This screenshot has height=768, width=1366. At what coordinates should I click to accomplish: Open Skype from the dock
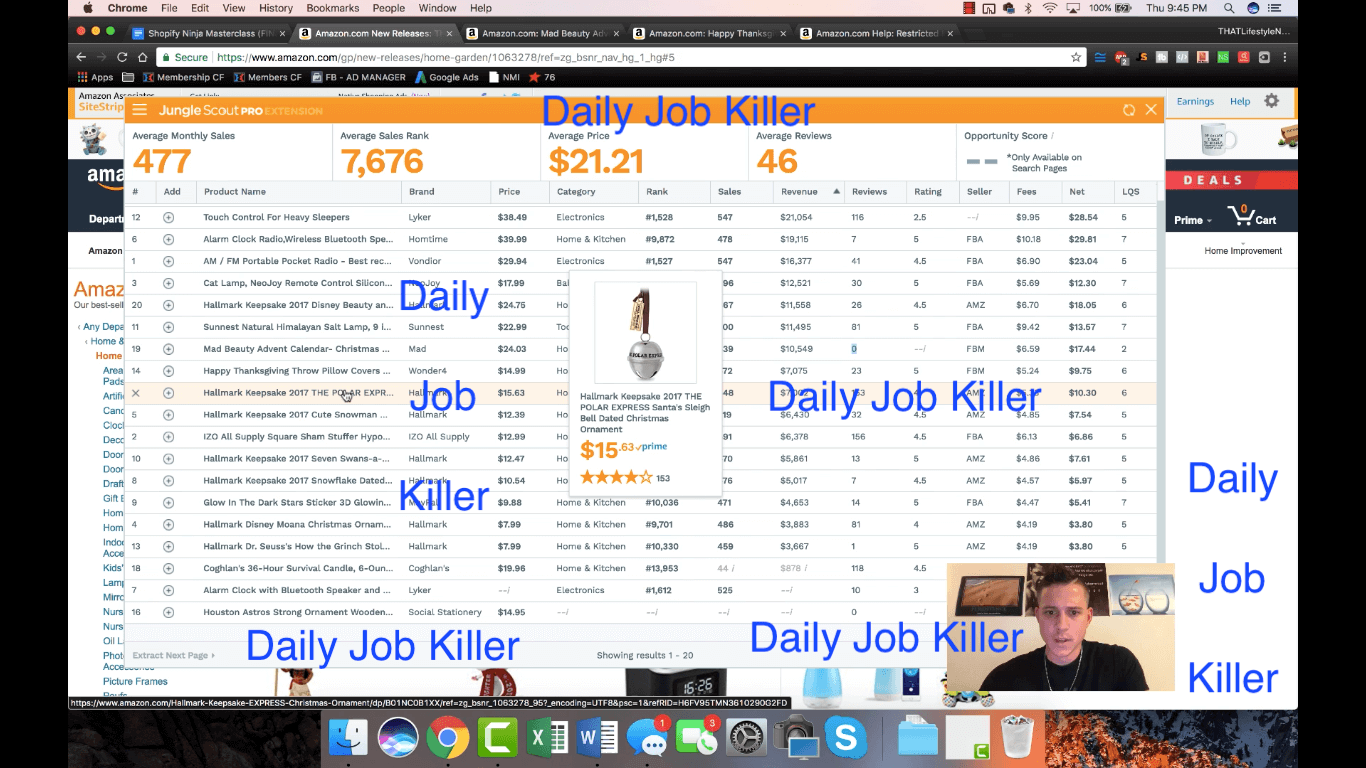845,738
